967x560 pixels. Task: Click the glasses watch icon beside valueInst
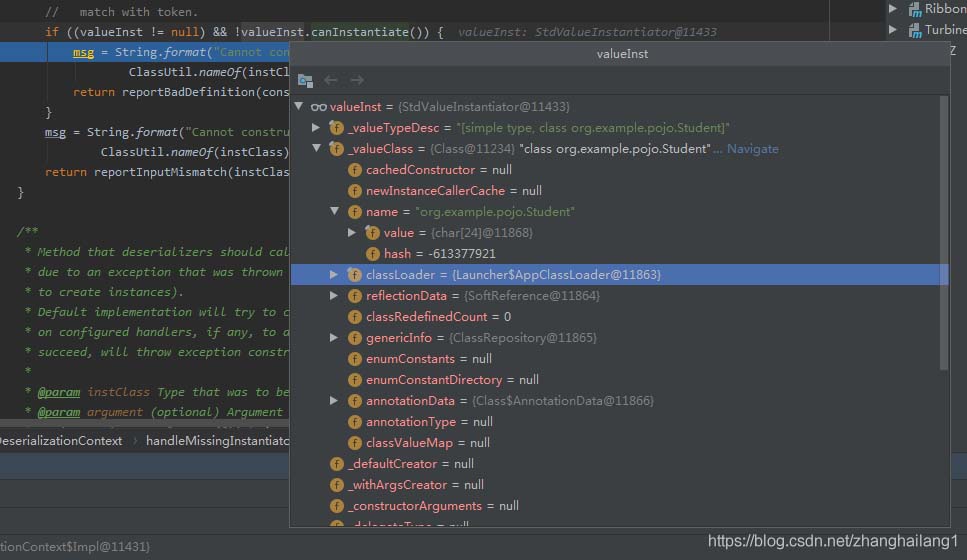[x=318, y=107]
